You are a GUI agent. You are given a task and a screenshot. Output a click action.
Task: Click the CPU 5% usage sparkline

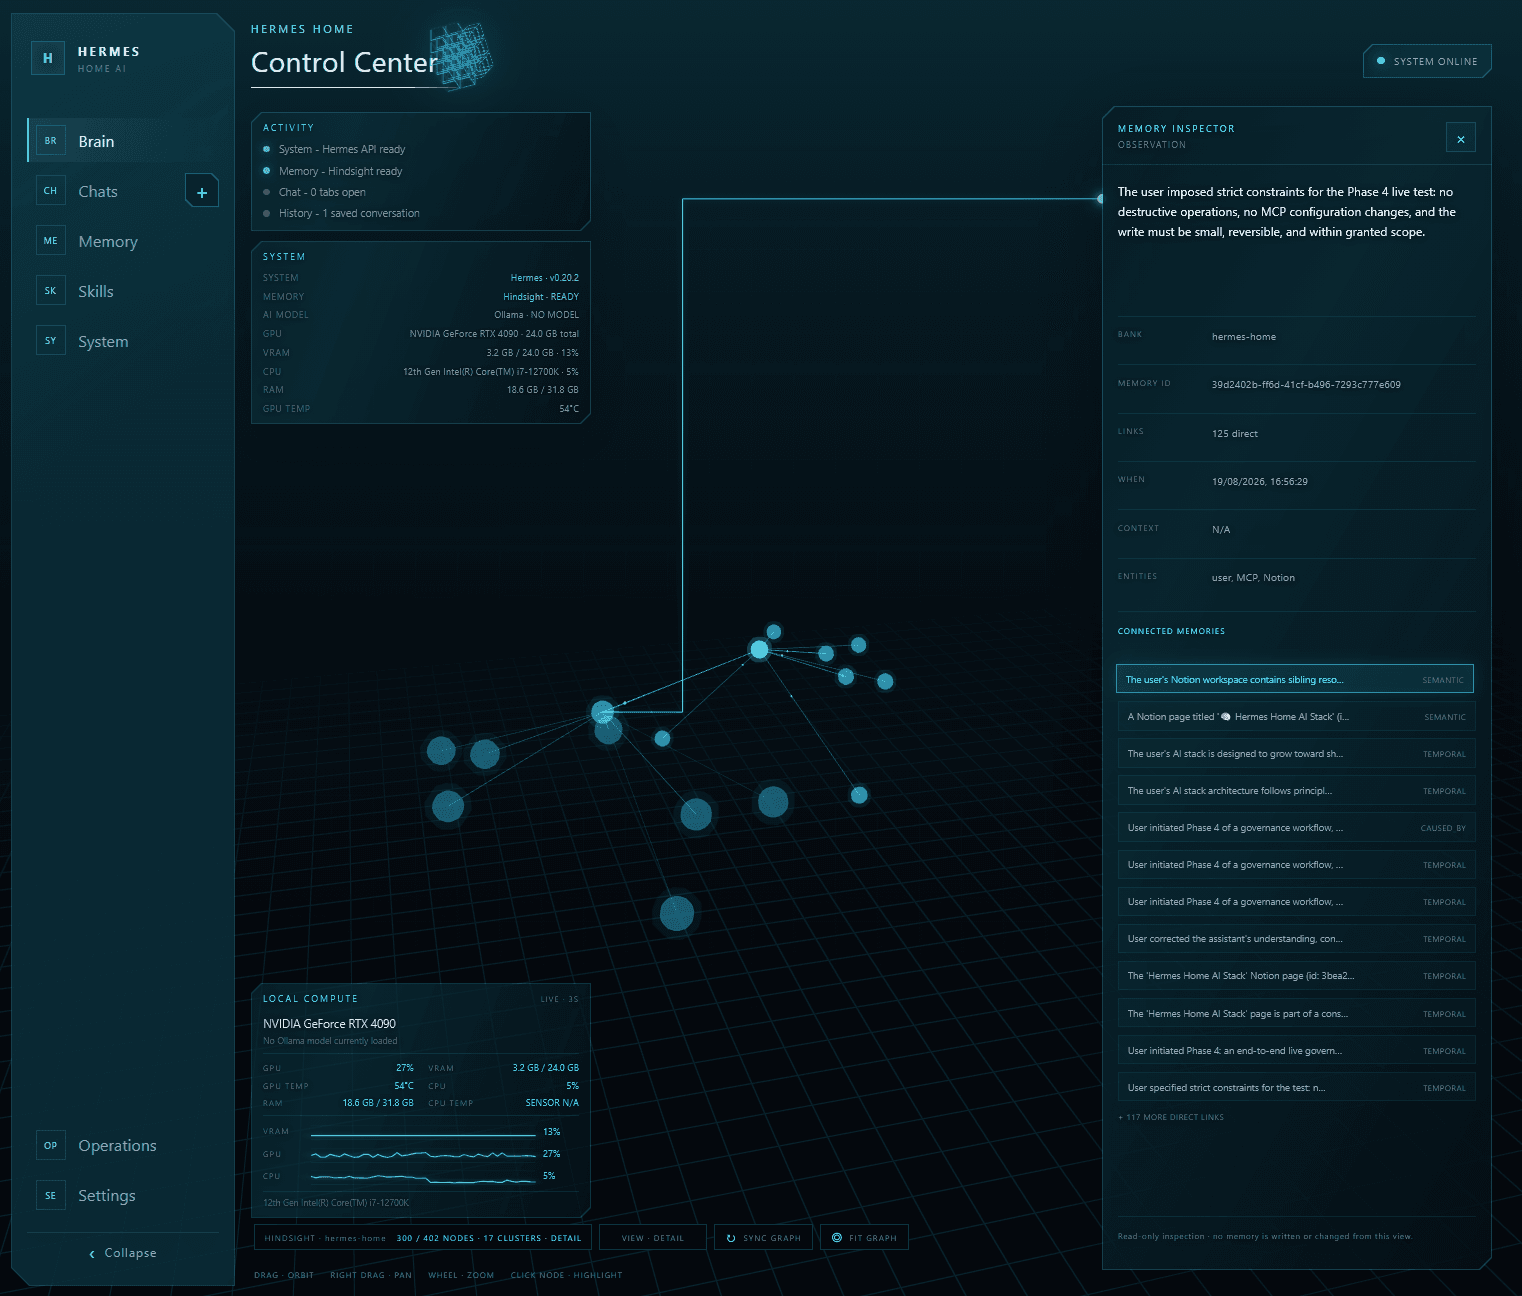click(423, 1177)
